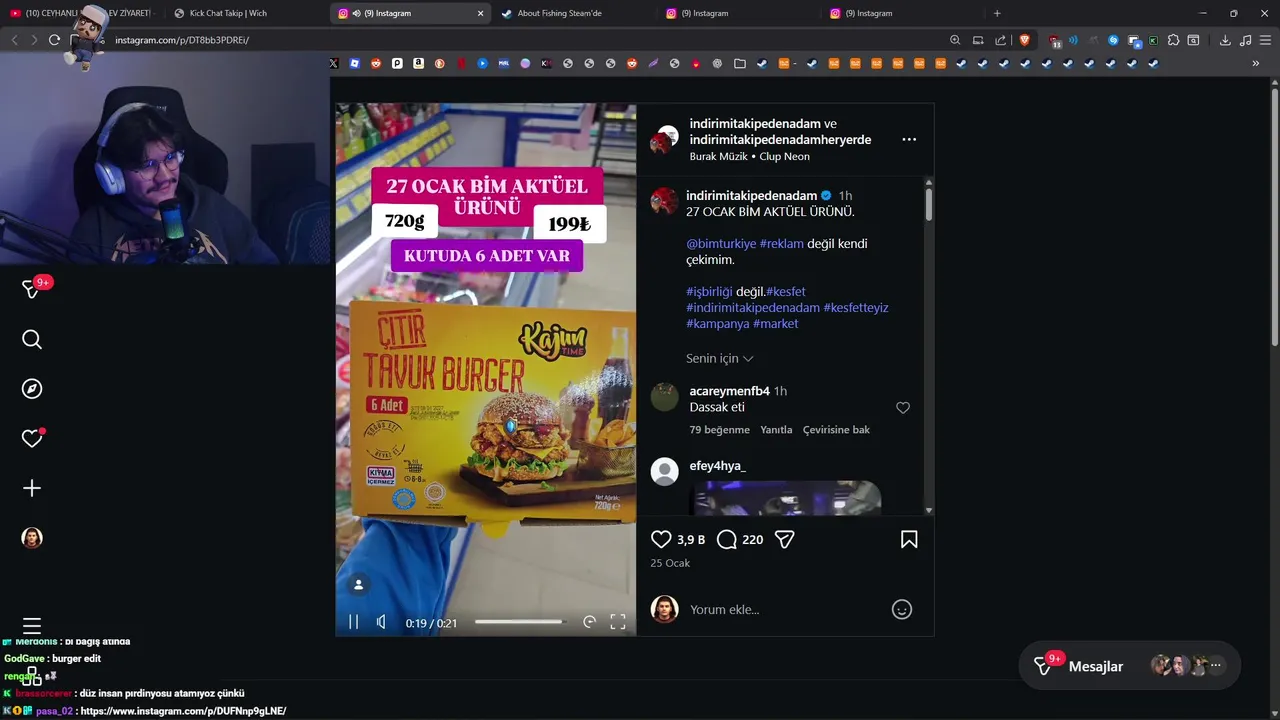Open indirimitakipedenadam's avatar in post header
This screenshot has width=1280, height=720.
[x=664, y=140]
